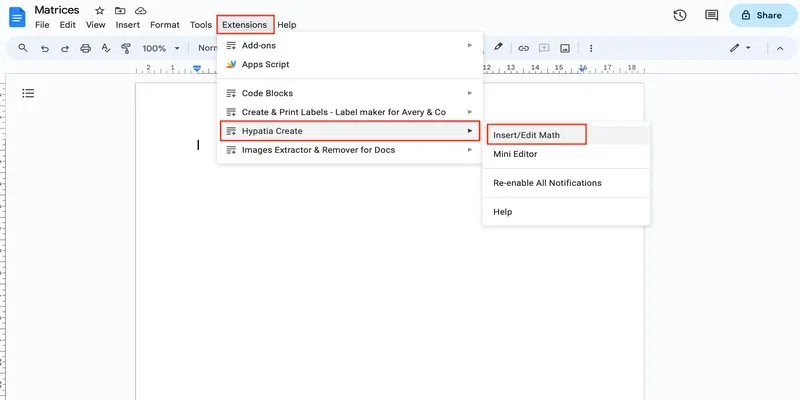Open more toolbar options
800x400 pixels.
(x=591, y=48)
